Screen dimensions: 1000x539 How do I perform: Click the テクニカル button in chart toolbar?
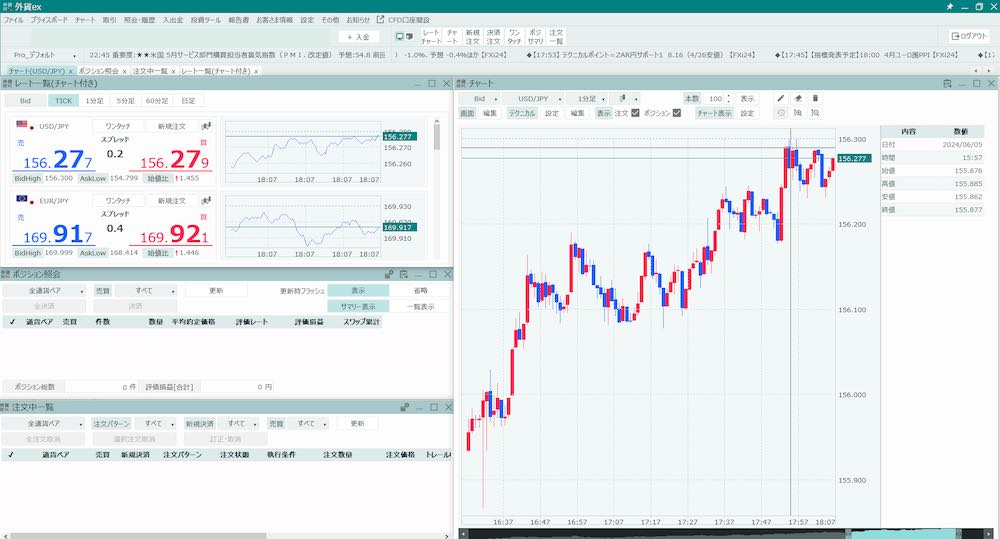coord(522,113)
